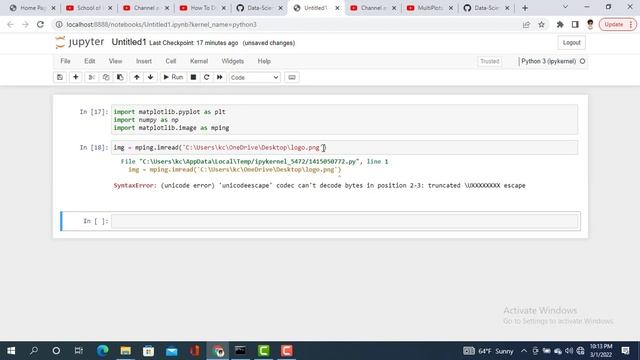Click the imread code cell In [18]

tap(344, 147)
